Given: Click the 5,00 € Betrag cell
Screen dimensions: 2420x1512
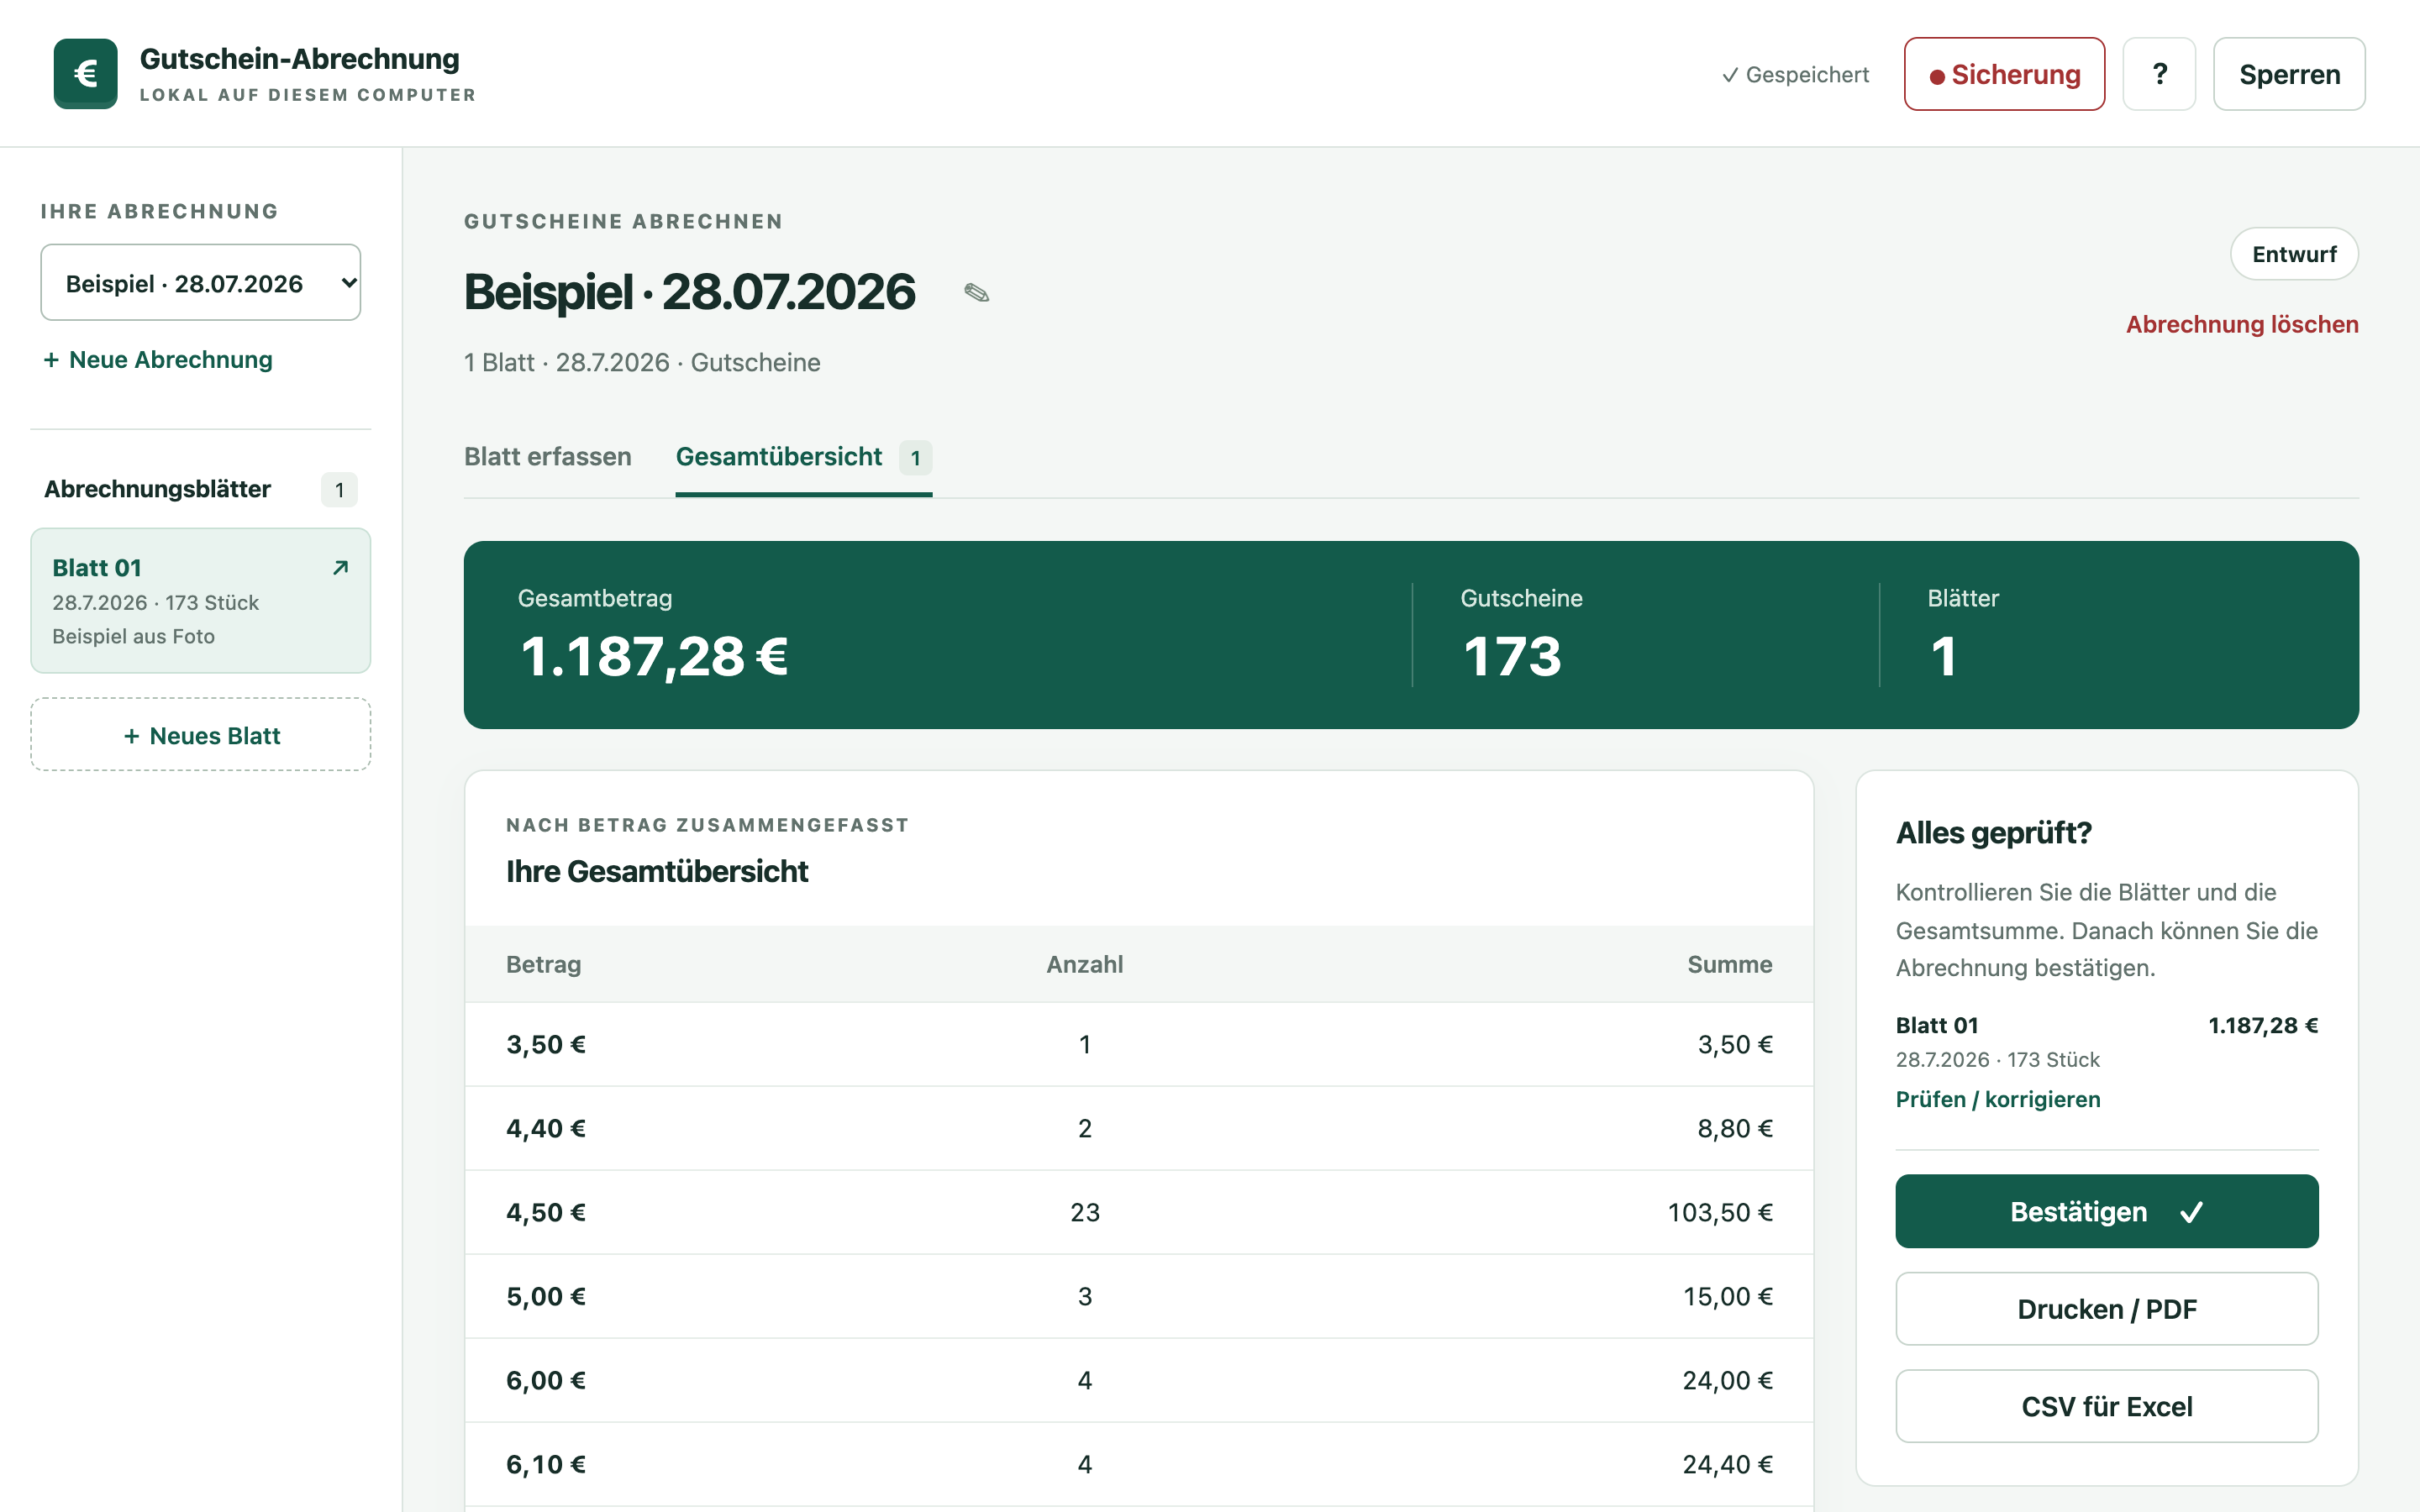Looking at the screenshot, I should pyautogui.click(x=546, y=1296).
